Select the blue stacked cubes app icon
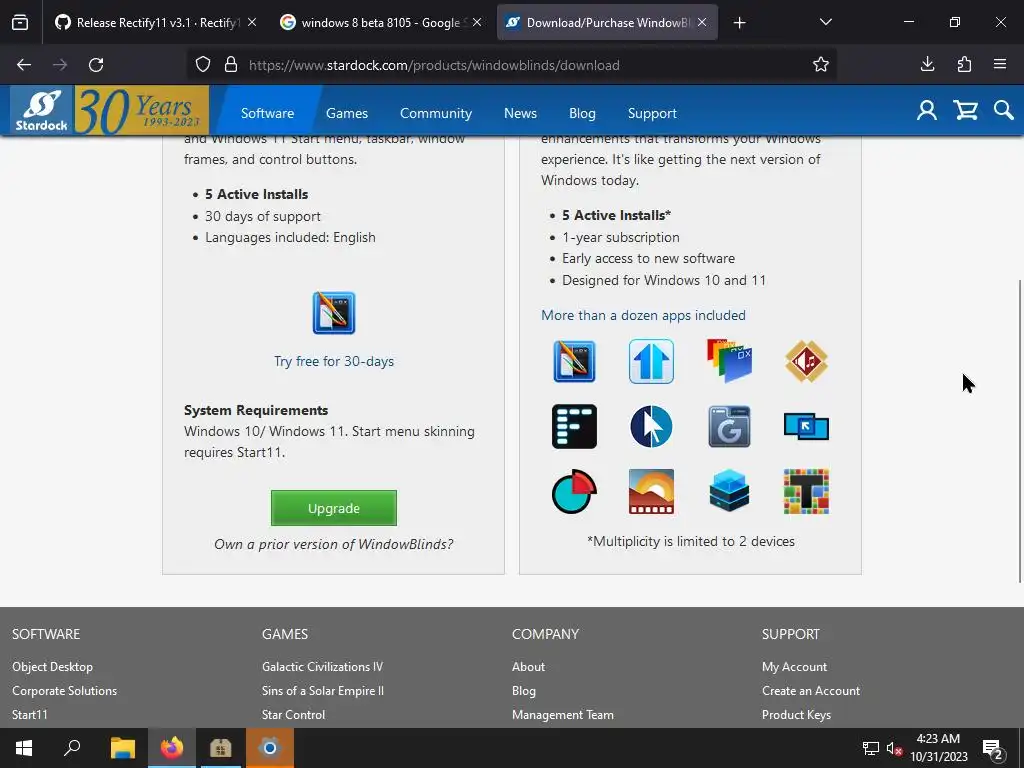This screenshot has width=1024, height=768. click(x=729, y=491)
